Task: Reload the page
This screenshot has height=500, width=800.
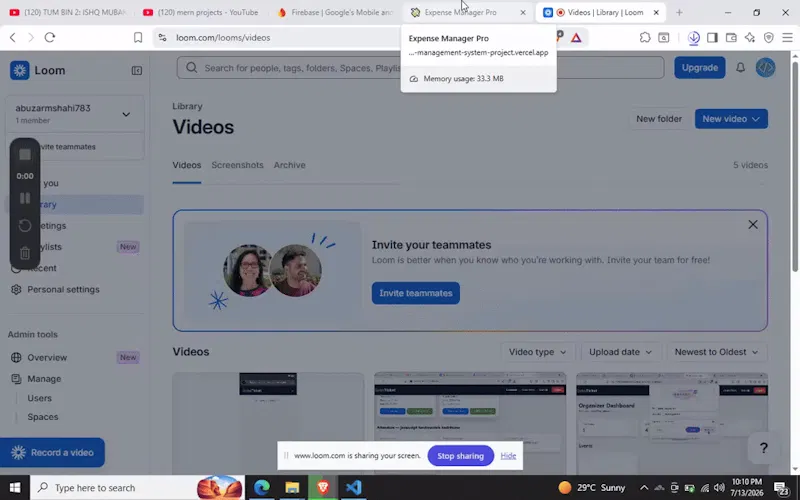Action: [x=49, y=37]
